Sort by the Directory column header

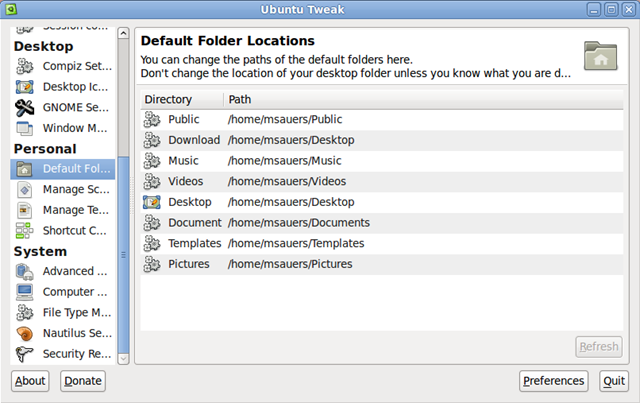click(182, 100)
